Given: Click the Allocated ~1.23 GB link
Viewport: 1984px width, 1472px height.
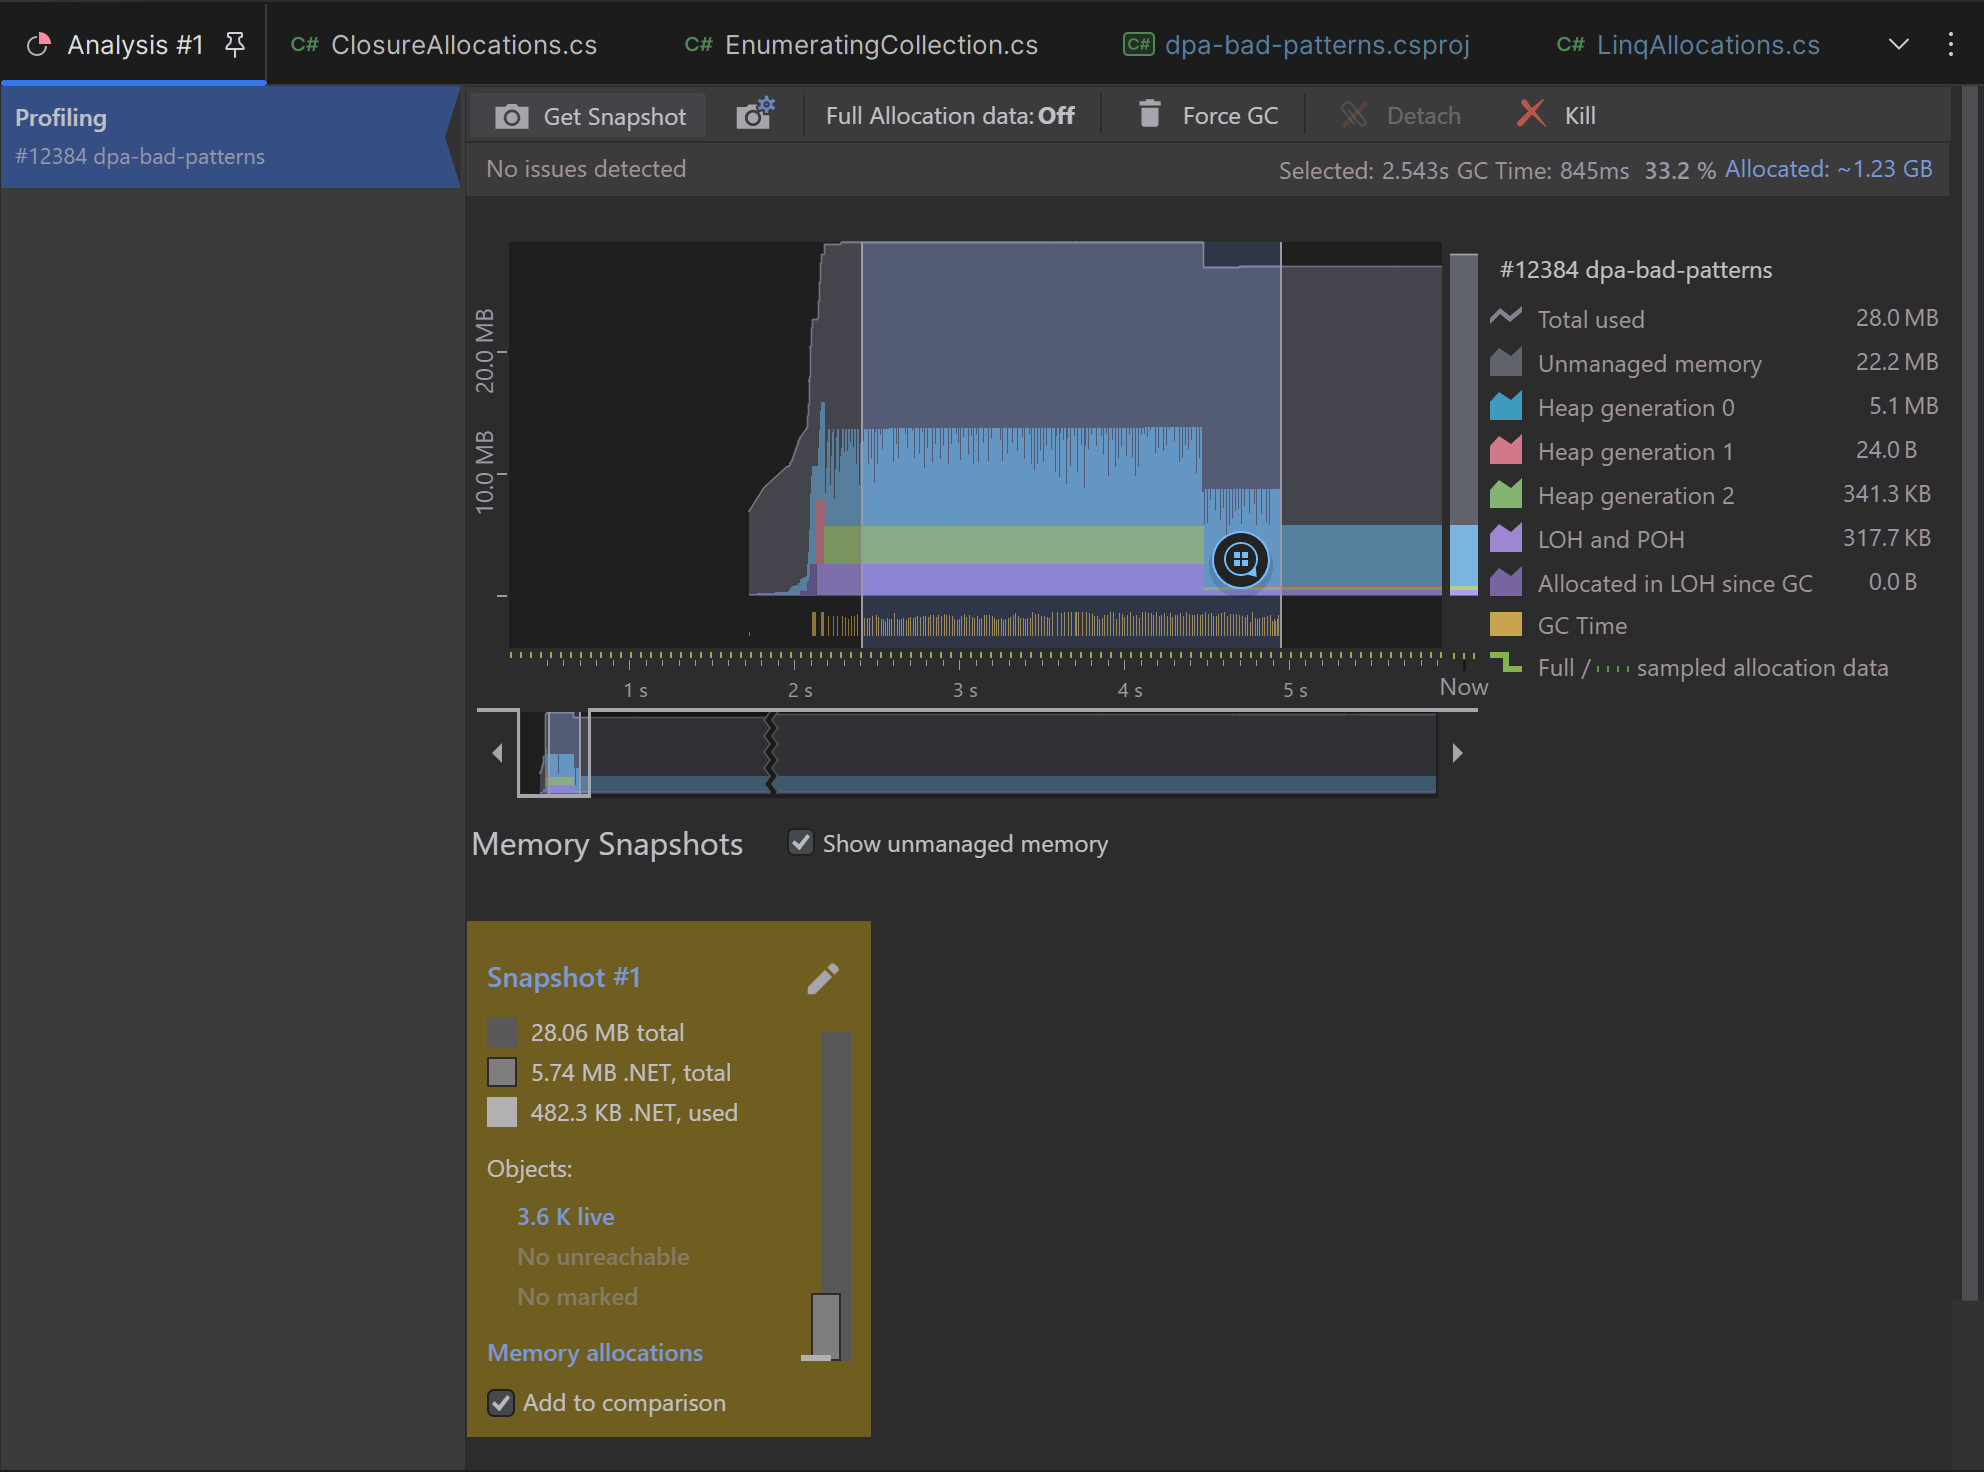Looking at the screenshot, I should pyautogui.click(x=1828, y=169).
